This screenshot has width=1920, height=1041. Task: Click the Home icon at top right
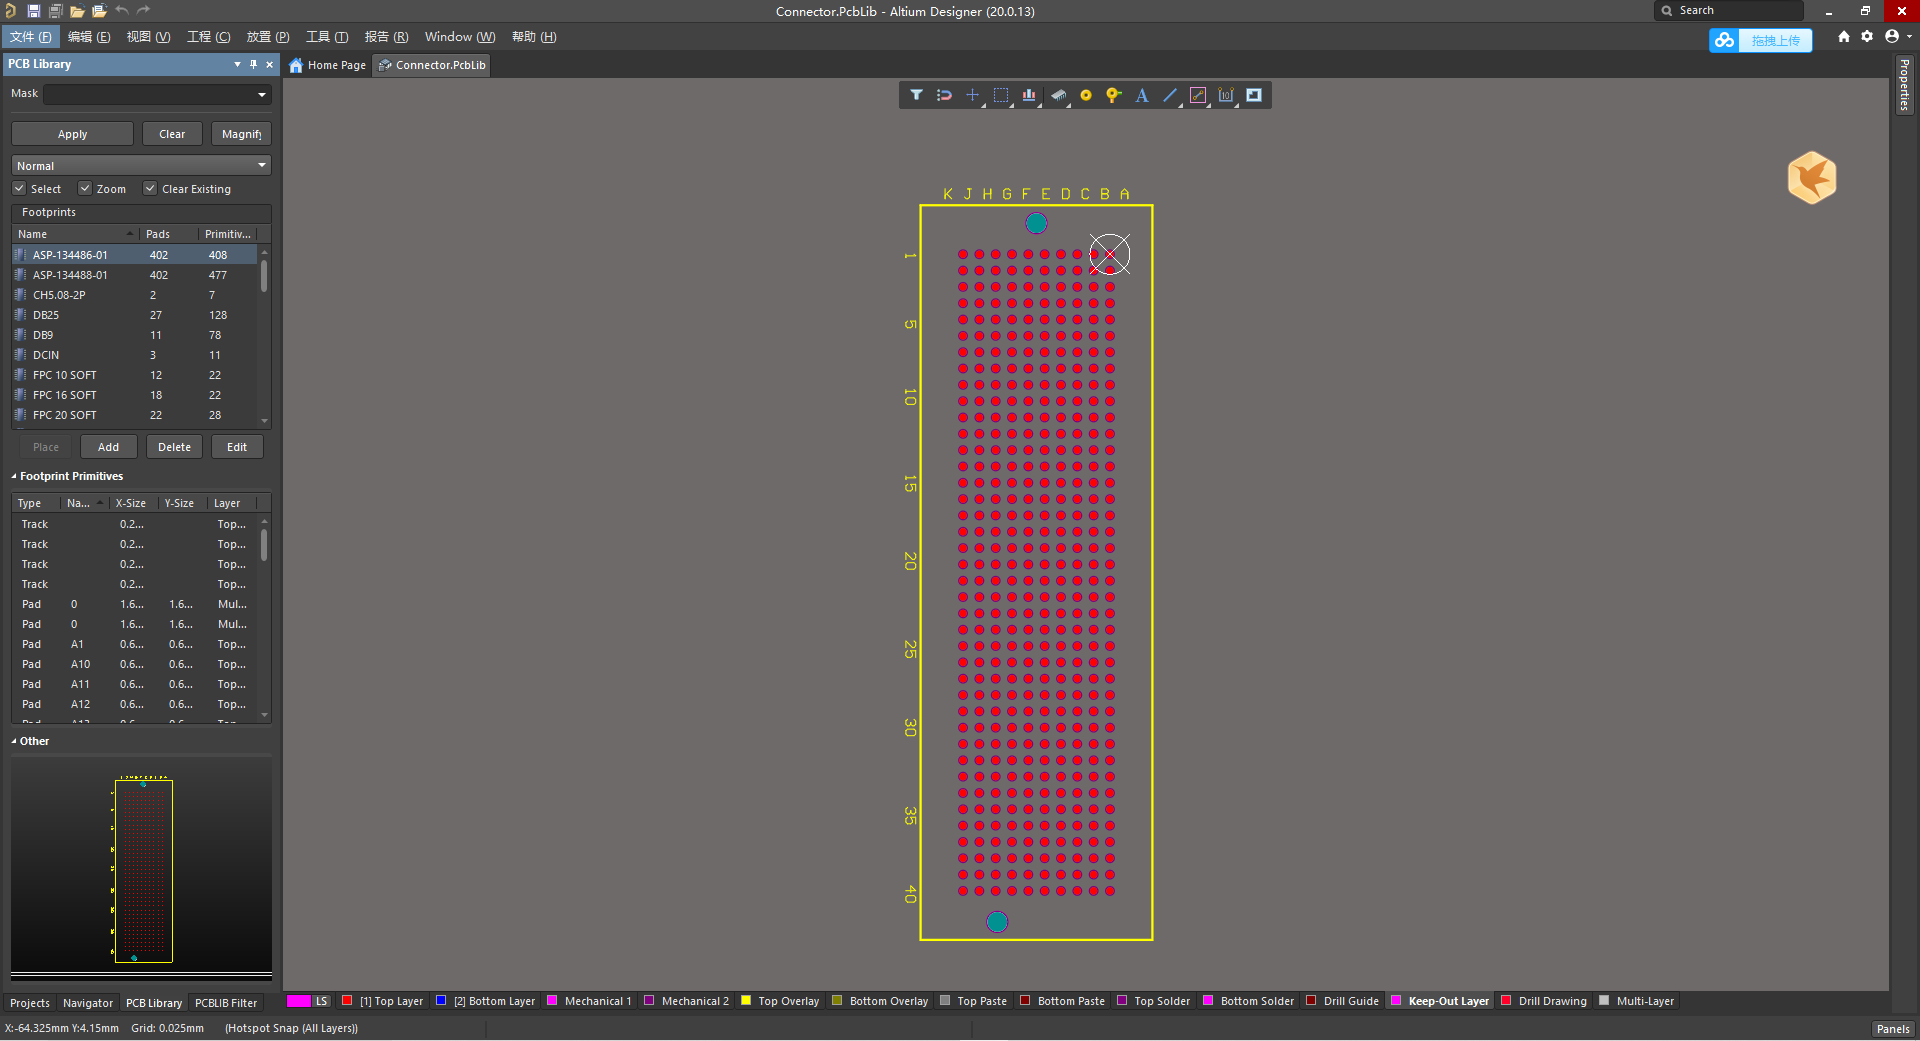click(x=1844, y=36)
